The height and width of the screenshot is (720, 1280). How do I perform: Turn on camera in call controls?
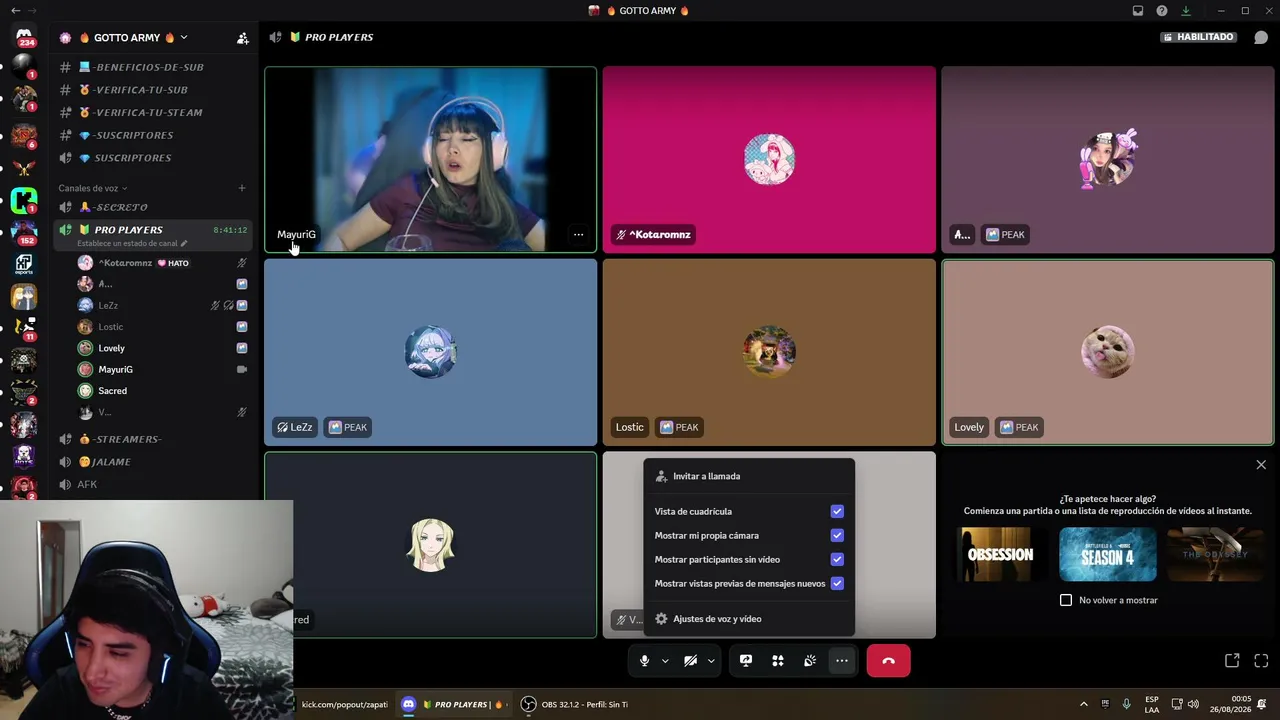[690, 661]
